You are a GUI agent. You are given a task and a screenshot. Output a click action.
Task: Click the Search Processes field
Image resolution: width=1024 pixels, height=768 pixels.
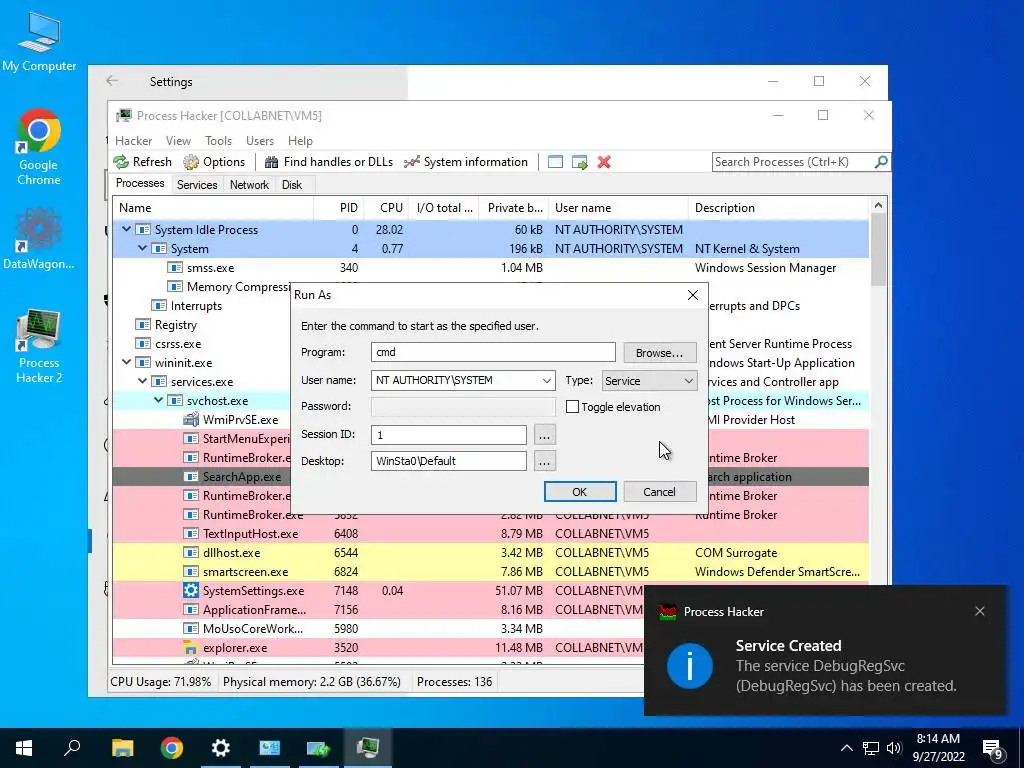[x=793, y=161]
